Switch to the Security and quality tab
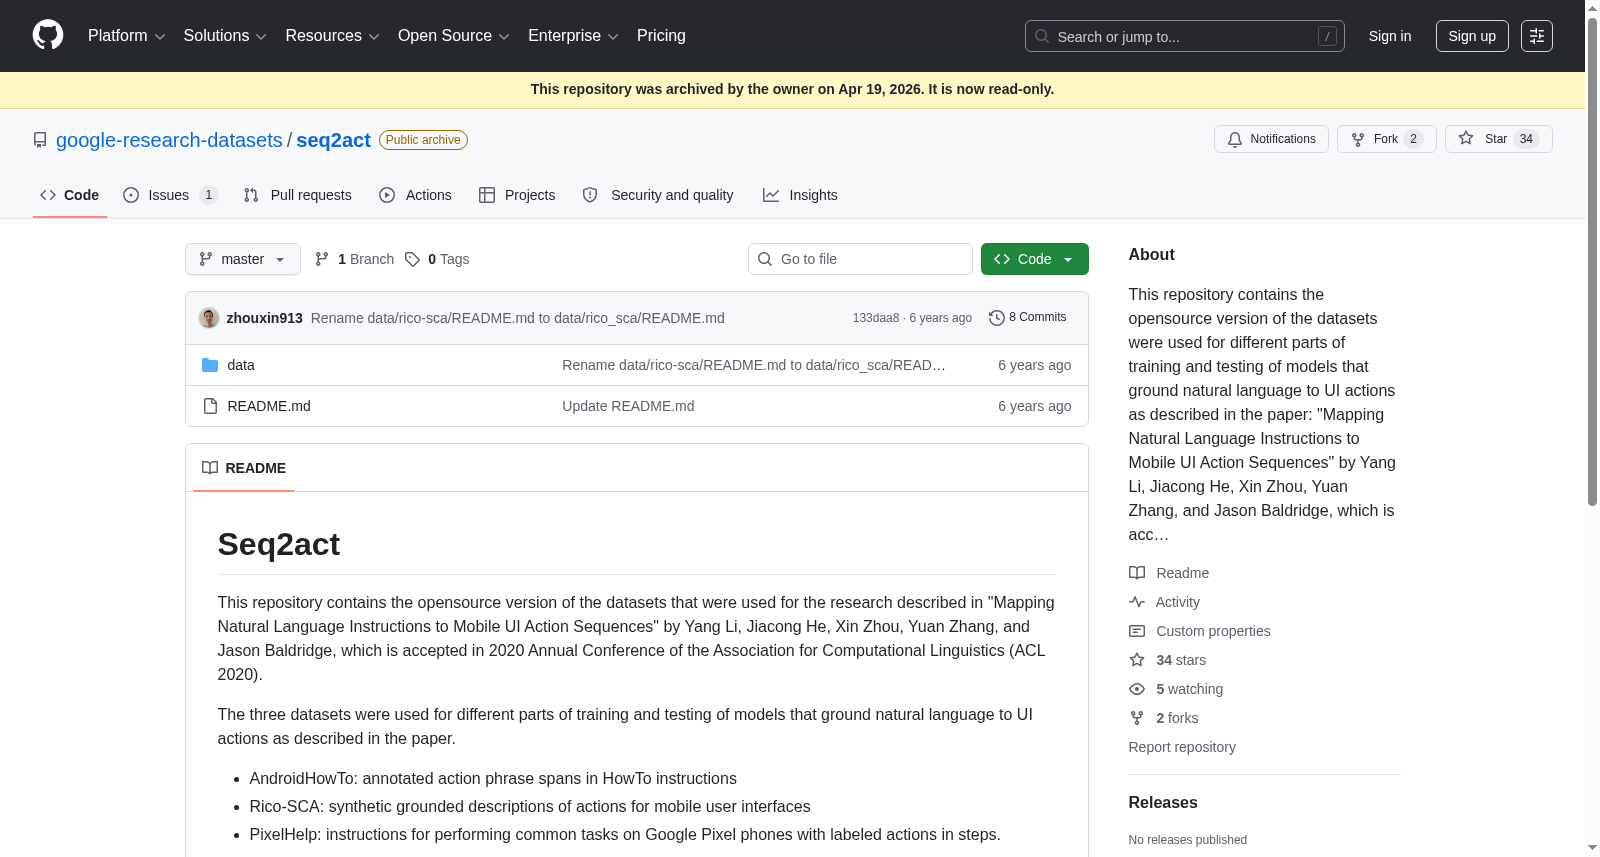Screen dimensions: 1600x857 658,195
